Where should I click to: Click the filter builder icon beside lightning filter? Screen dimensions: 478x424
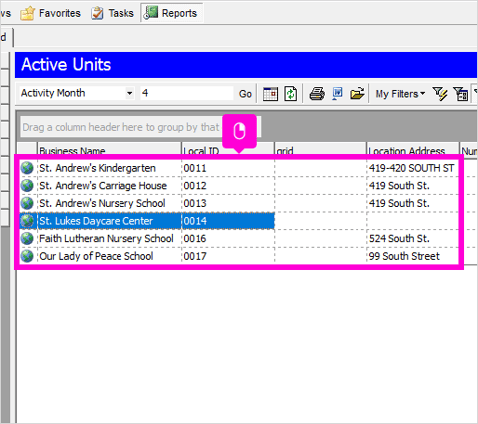click(x=461, y=94)
